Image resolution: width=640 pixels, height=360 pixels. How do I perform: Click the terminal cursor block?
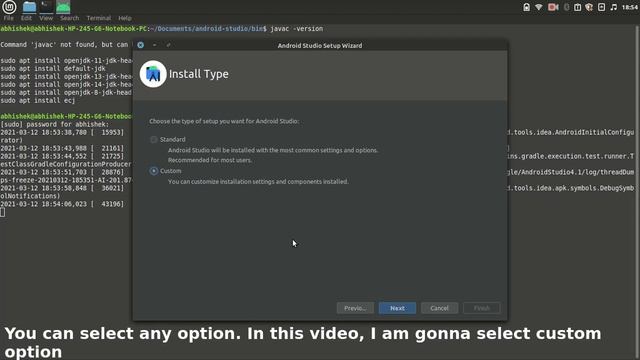2,212
